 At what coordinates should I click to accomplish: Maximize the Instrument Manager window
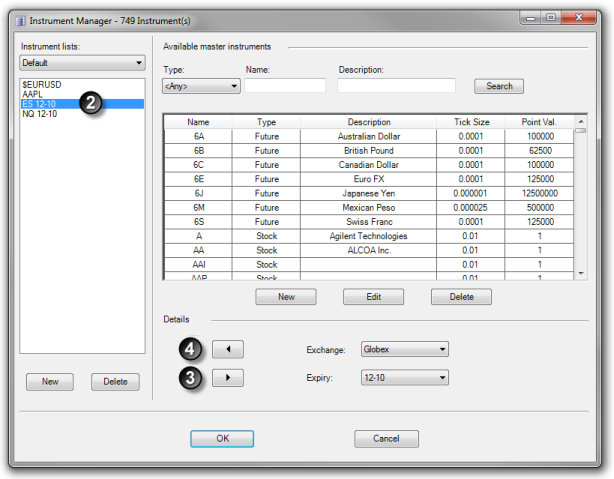click(551, 18)
